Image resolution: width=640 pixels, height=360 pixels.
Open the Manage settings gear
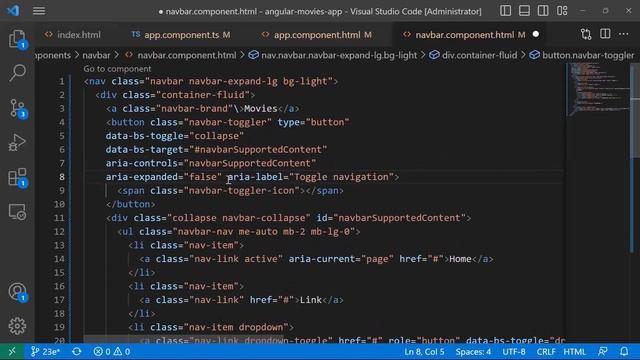point(17,326)
